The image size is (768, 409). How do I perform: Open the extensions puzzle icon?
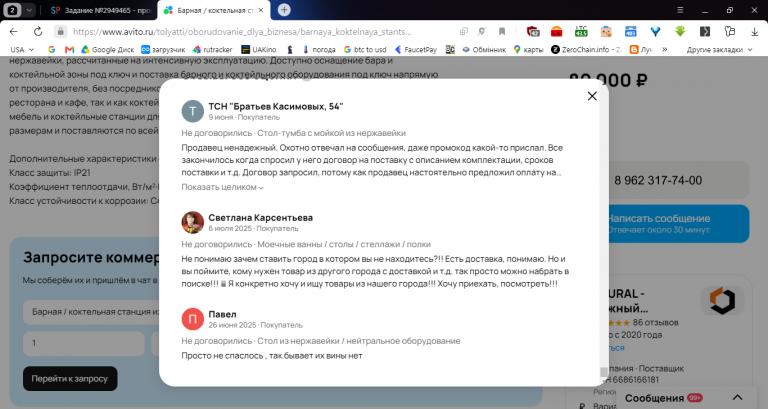tap(730, 31)
